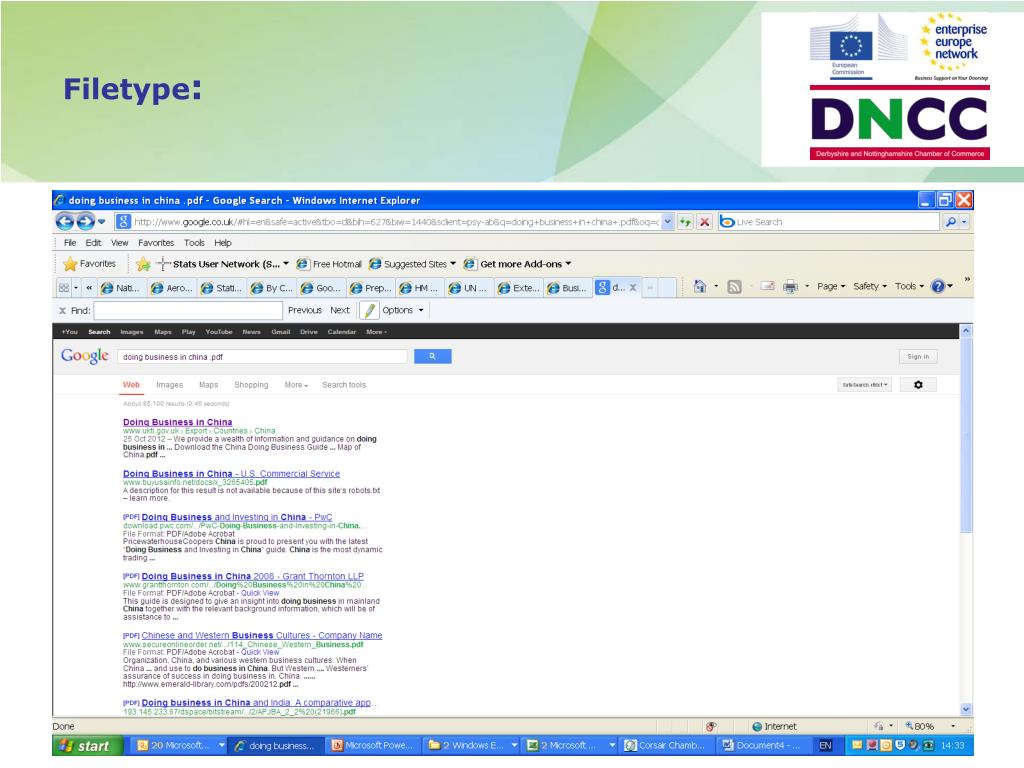Expand Find bar Options dropdown
The image size is (1024, 768).
(x=403, y=310)
